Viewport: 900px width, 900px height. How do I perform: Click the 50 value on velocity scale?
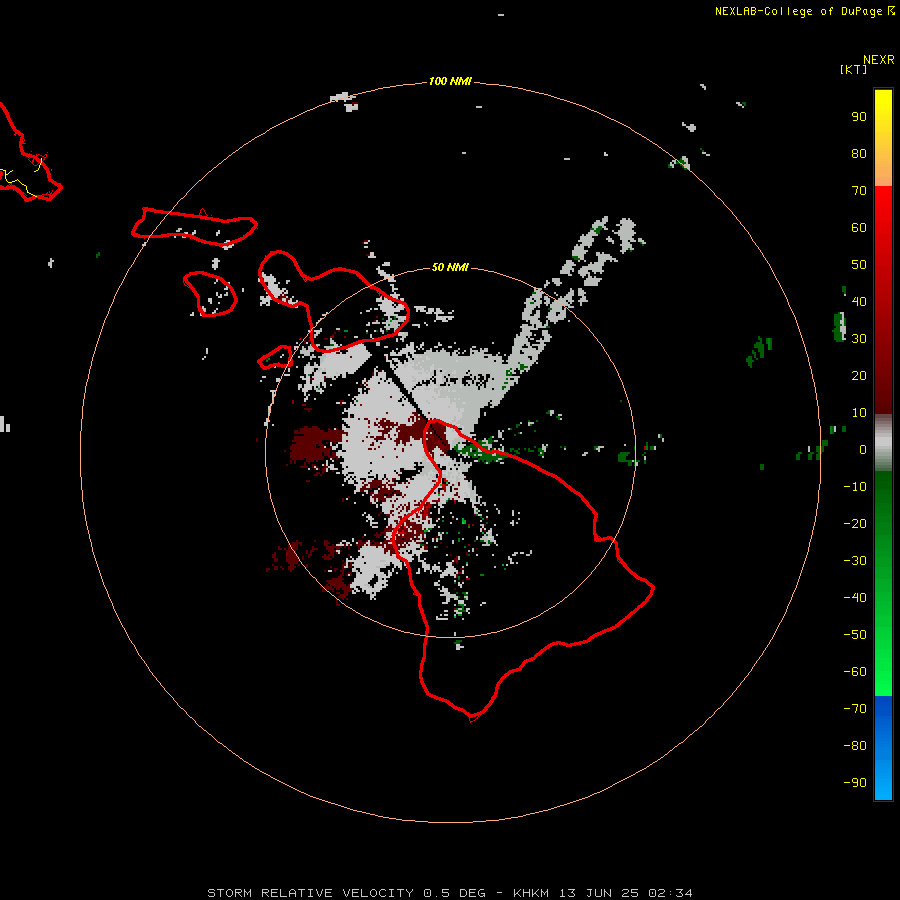(859, 265)
